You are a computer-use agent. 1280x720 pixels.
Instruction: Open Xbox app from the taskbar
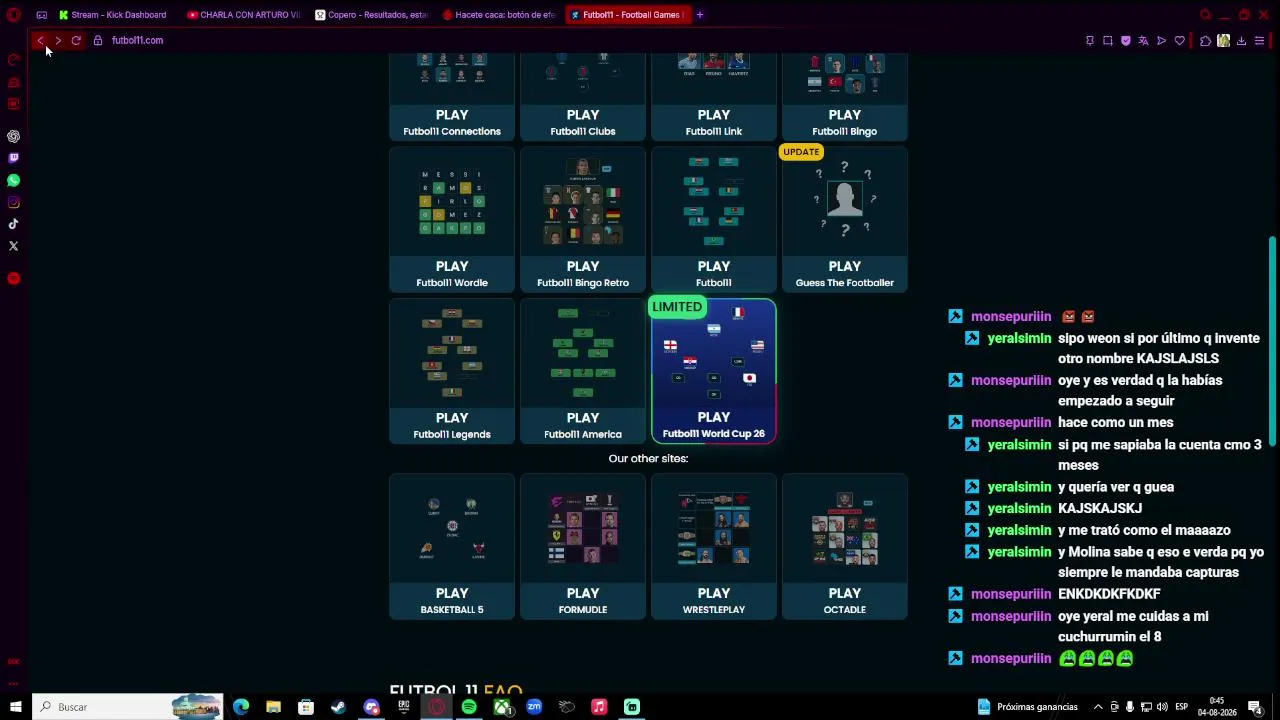point(502,707)
